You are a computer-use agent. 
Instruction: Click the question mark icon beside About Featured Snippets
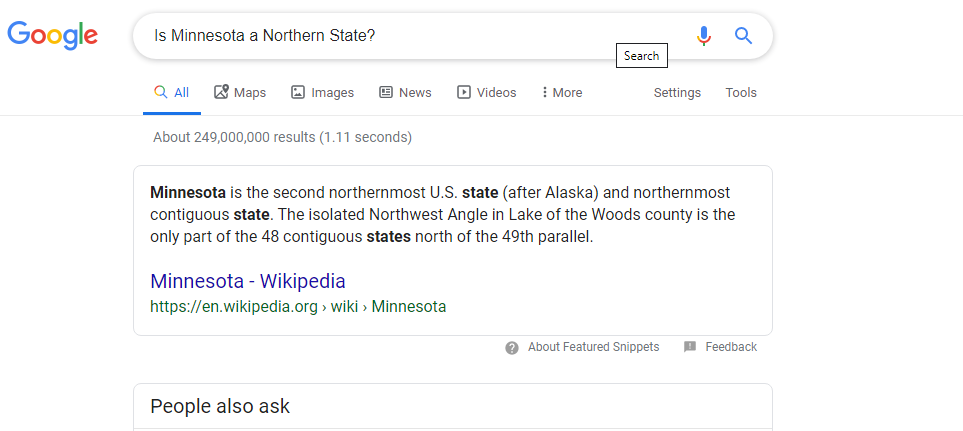[512, 348]
